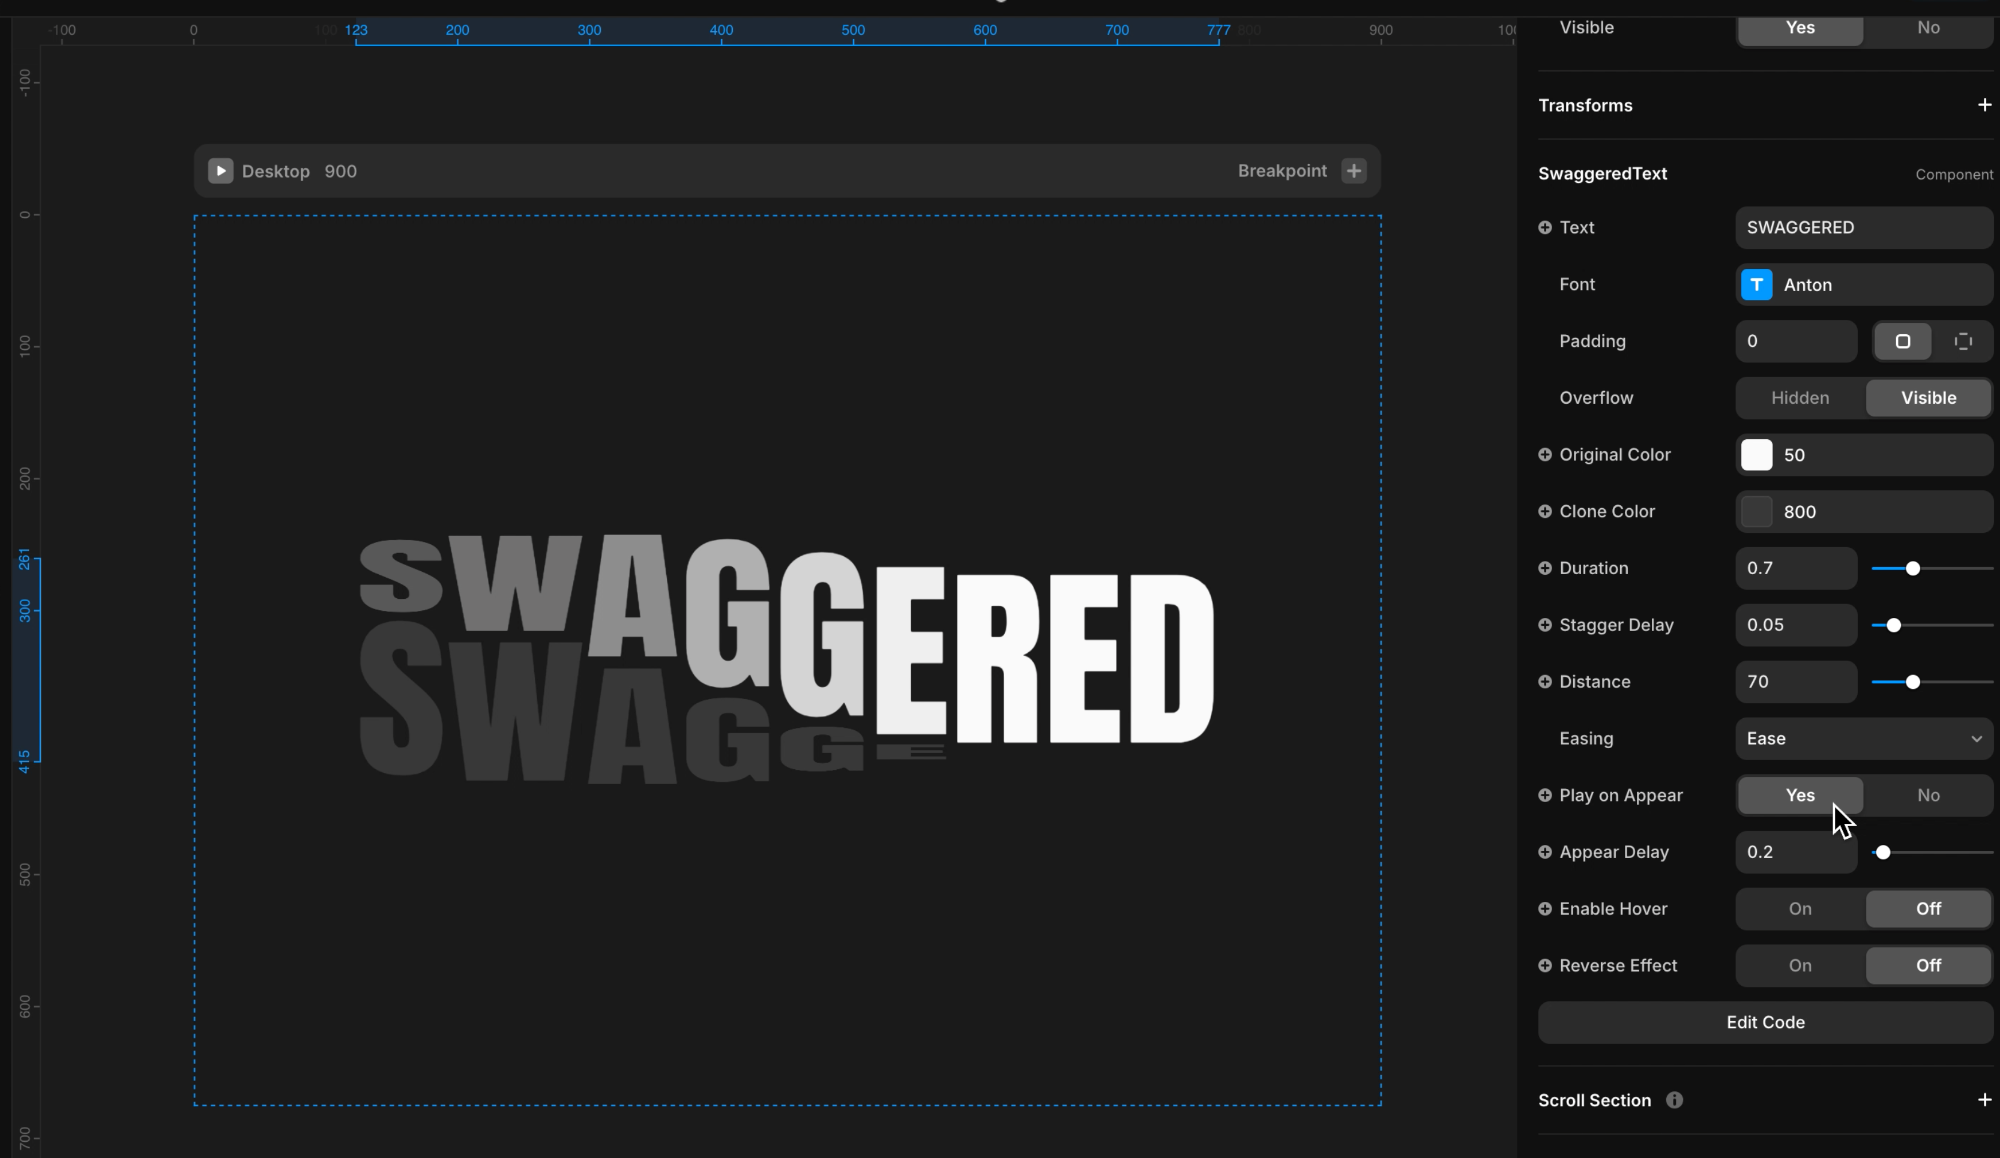The image size is (2000, 1158).
Task: Select uniform padding mode icon
Action: coord(1902,342)
